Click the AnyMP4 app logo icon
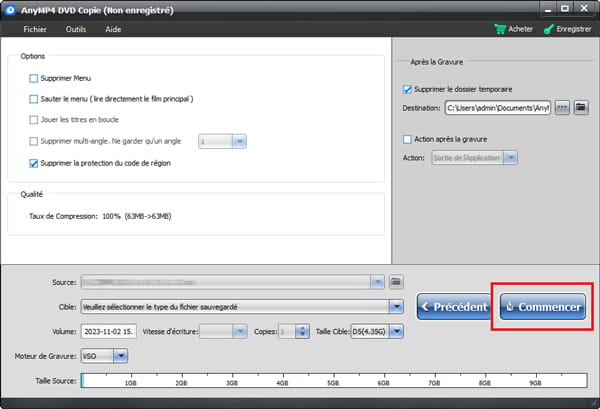Viewport: 600px width, 409px height. click(x=10, y=10)
